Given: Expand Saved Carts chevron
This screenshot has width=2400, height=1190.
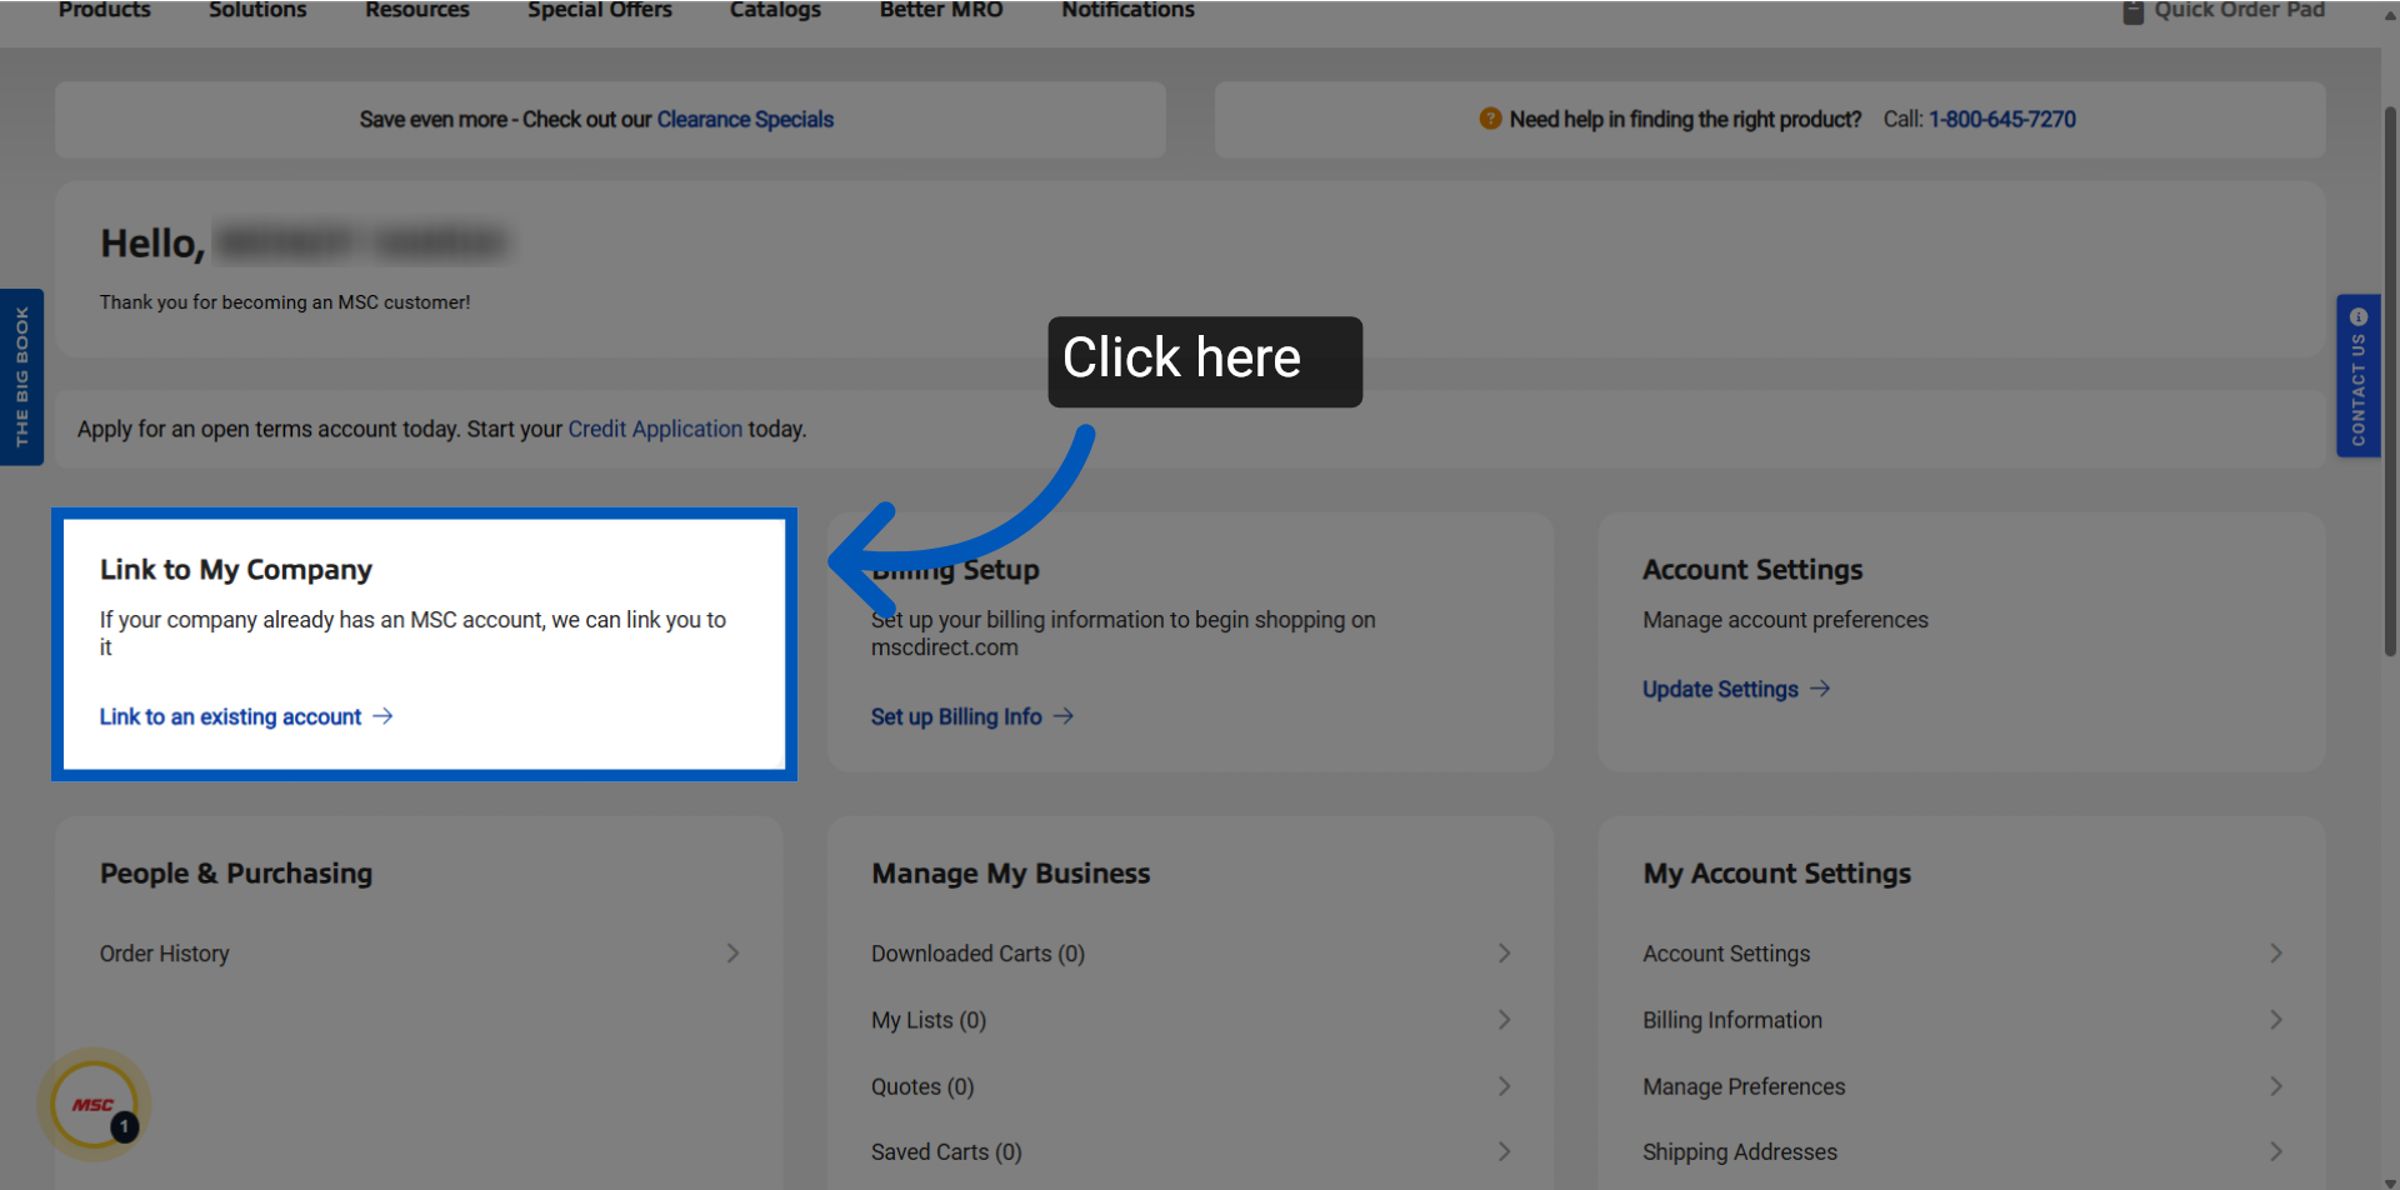Looking at the screenshot, I should point(1504,1152).
